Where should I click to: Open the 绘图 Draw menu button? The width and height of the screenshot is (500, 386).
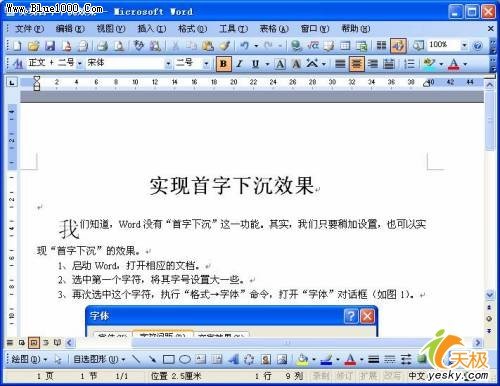[x=29, y=359]
